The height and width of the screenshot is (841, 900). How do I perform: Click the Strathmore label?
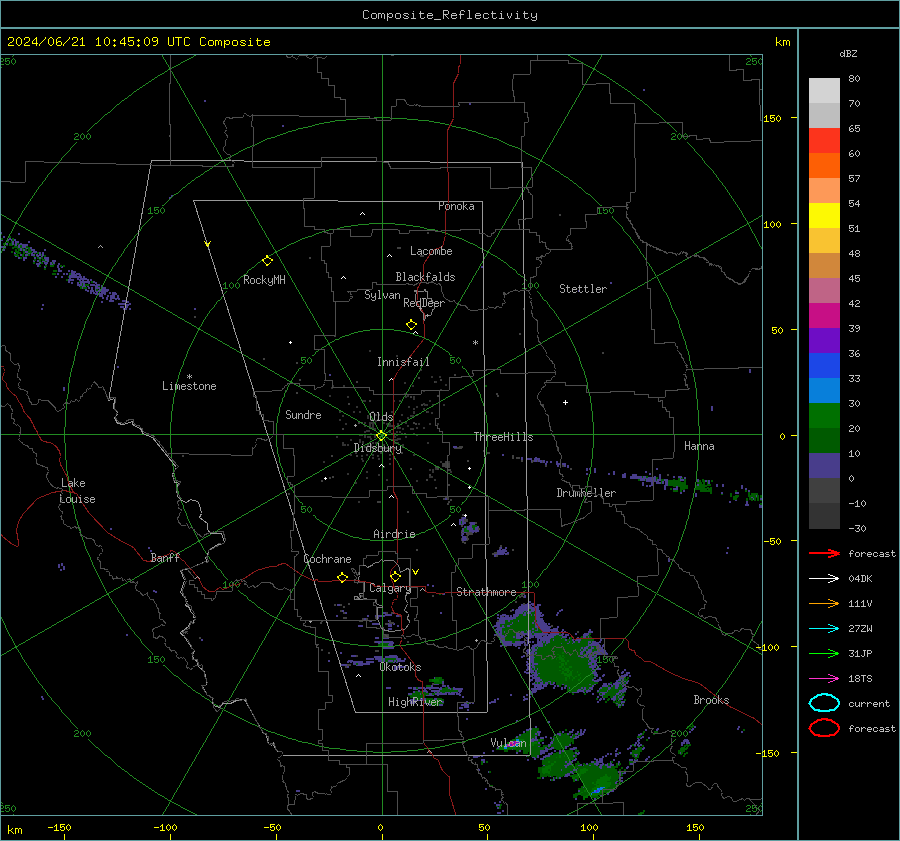[486, 592]
